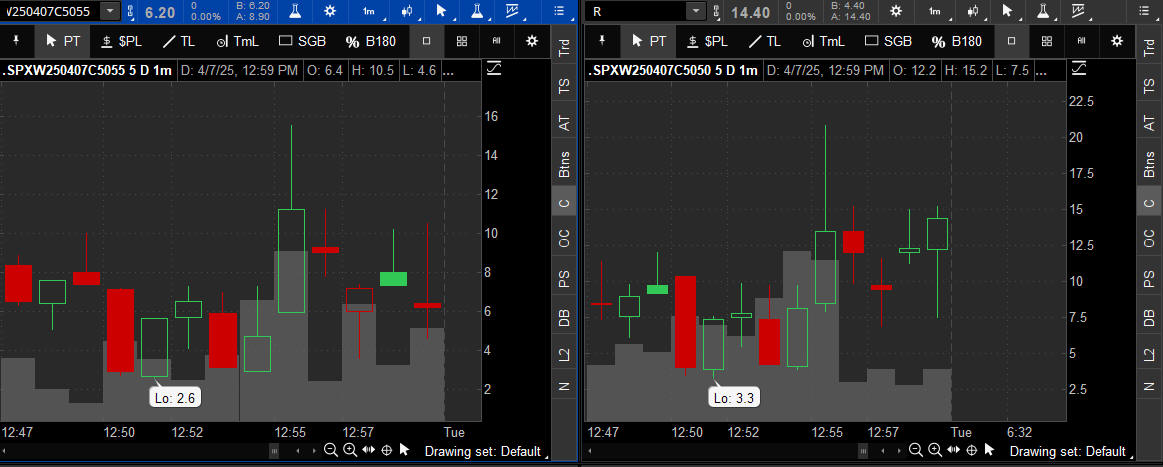Select four-grid layout in left toolbar
The width and height of the screenshot is (1163, 467).
[x=461, y=42]
